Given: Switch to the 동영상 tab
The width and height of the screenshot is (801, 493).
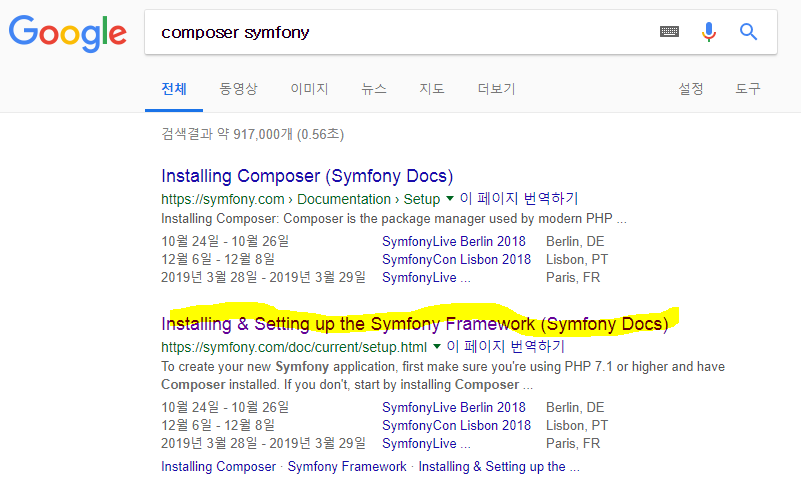Looking at the screenshot, I should coord(239,89).
